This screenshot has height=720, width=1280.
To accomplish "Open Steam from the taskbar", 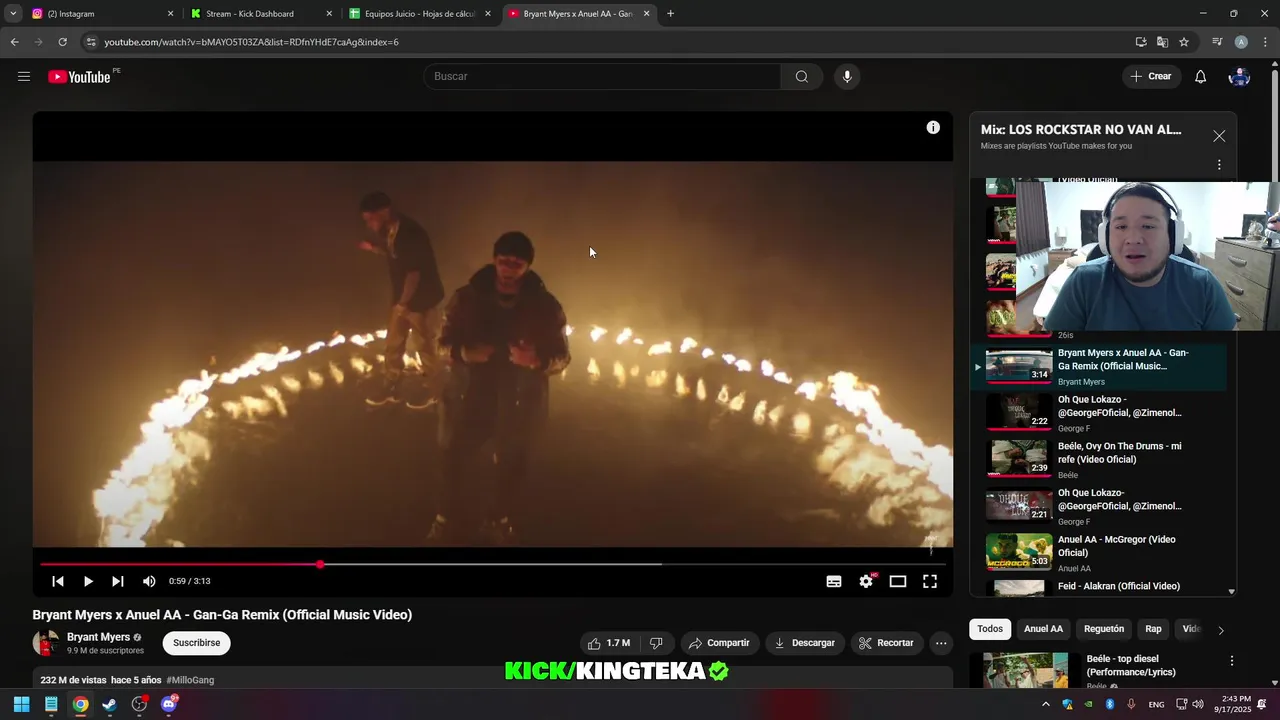I will pos(110,704).
